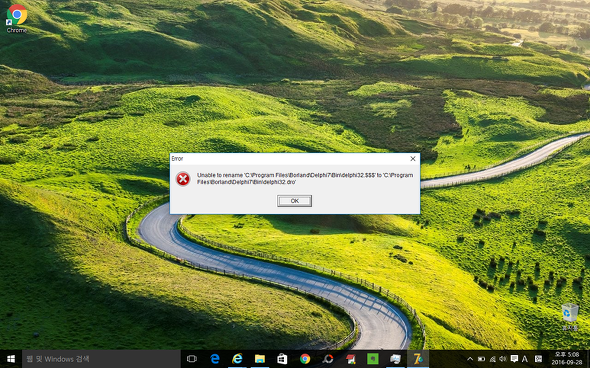Open the Windows Start menu
This screenshot has height=368, width=590.
coord(11,359)
